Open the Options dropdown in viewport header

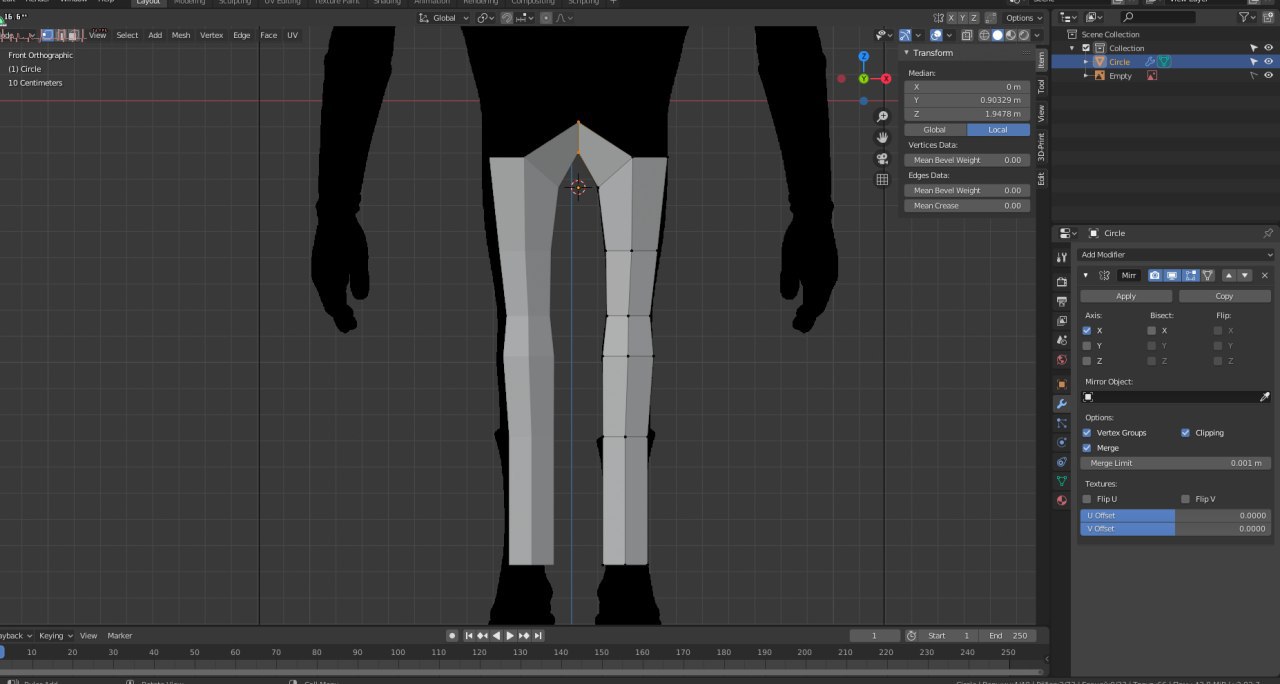point(1024,18)
